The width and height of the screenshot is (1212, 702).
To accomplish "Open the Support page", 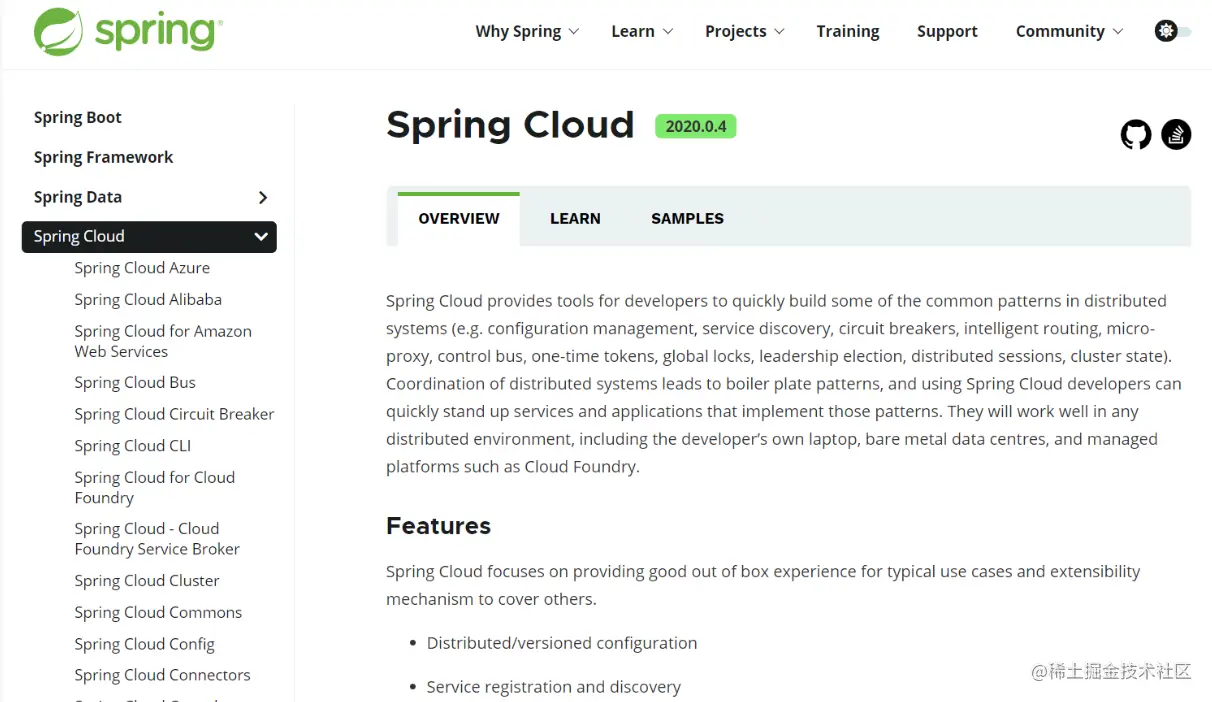I will pos(947,31).
